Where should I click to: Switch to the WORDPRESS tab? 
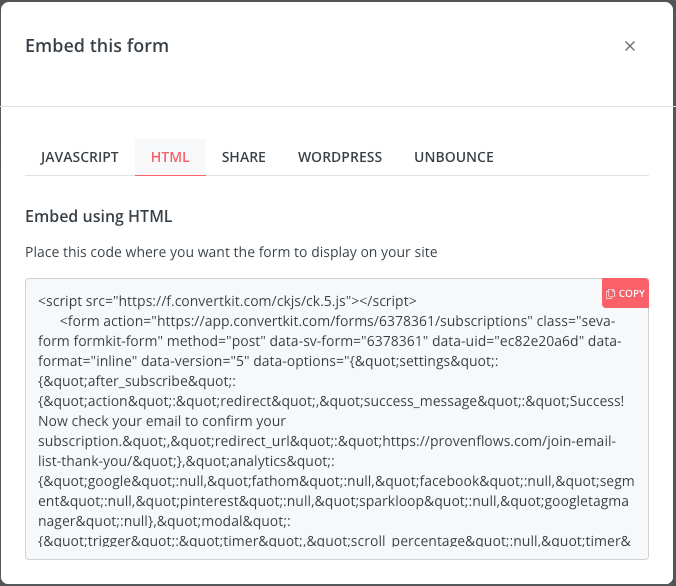point(340,157)
